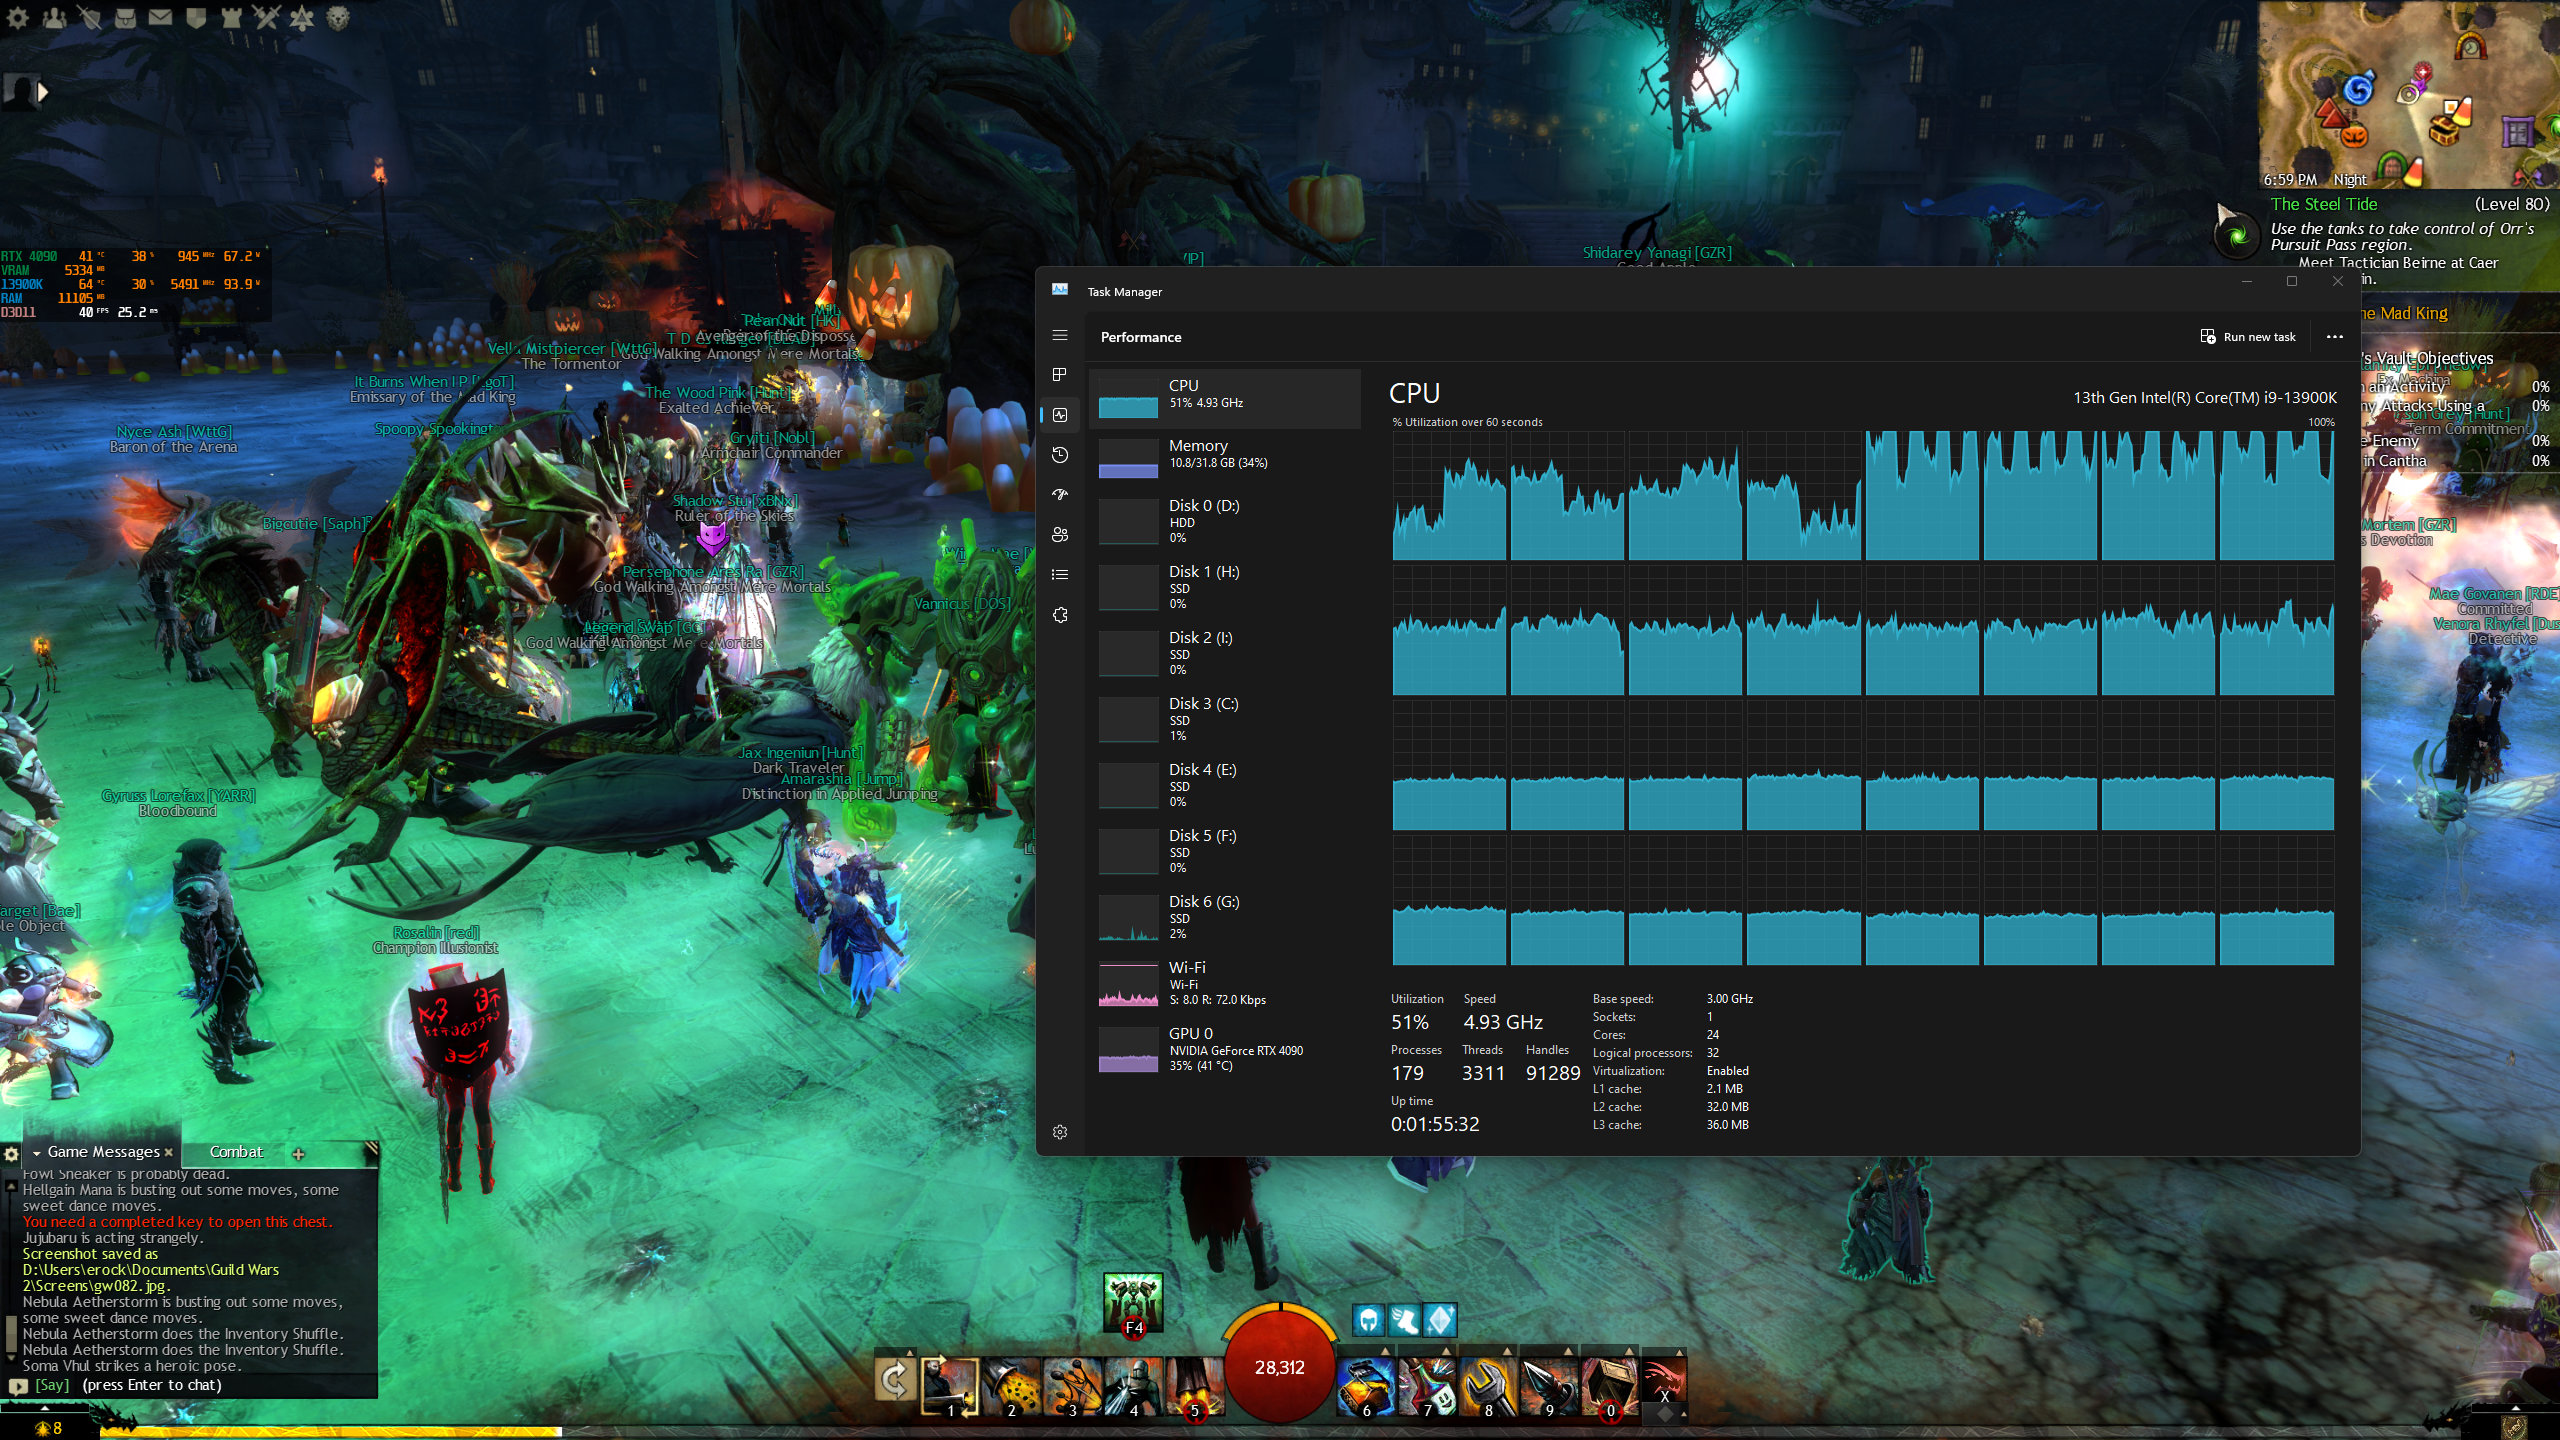Click chat scrollbar up arrow
2560x1440 pixels.
pyautogui.click(x=11, y=1186)
